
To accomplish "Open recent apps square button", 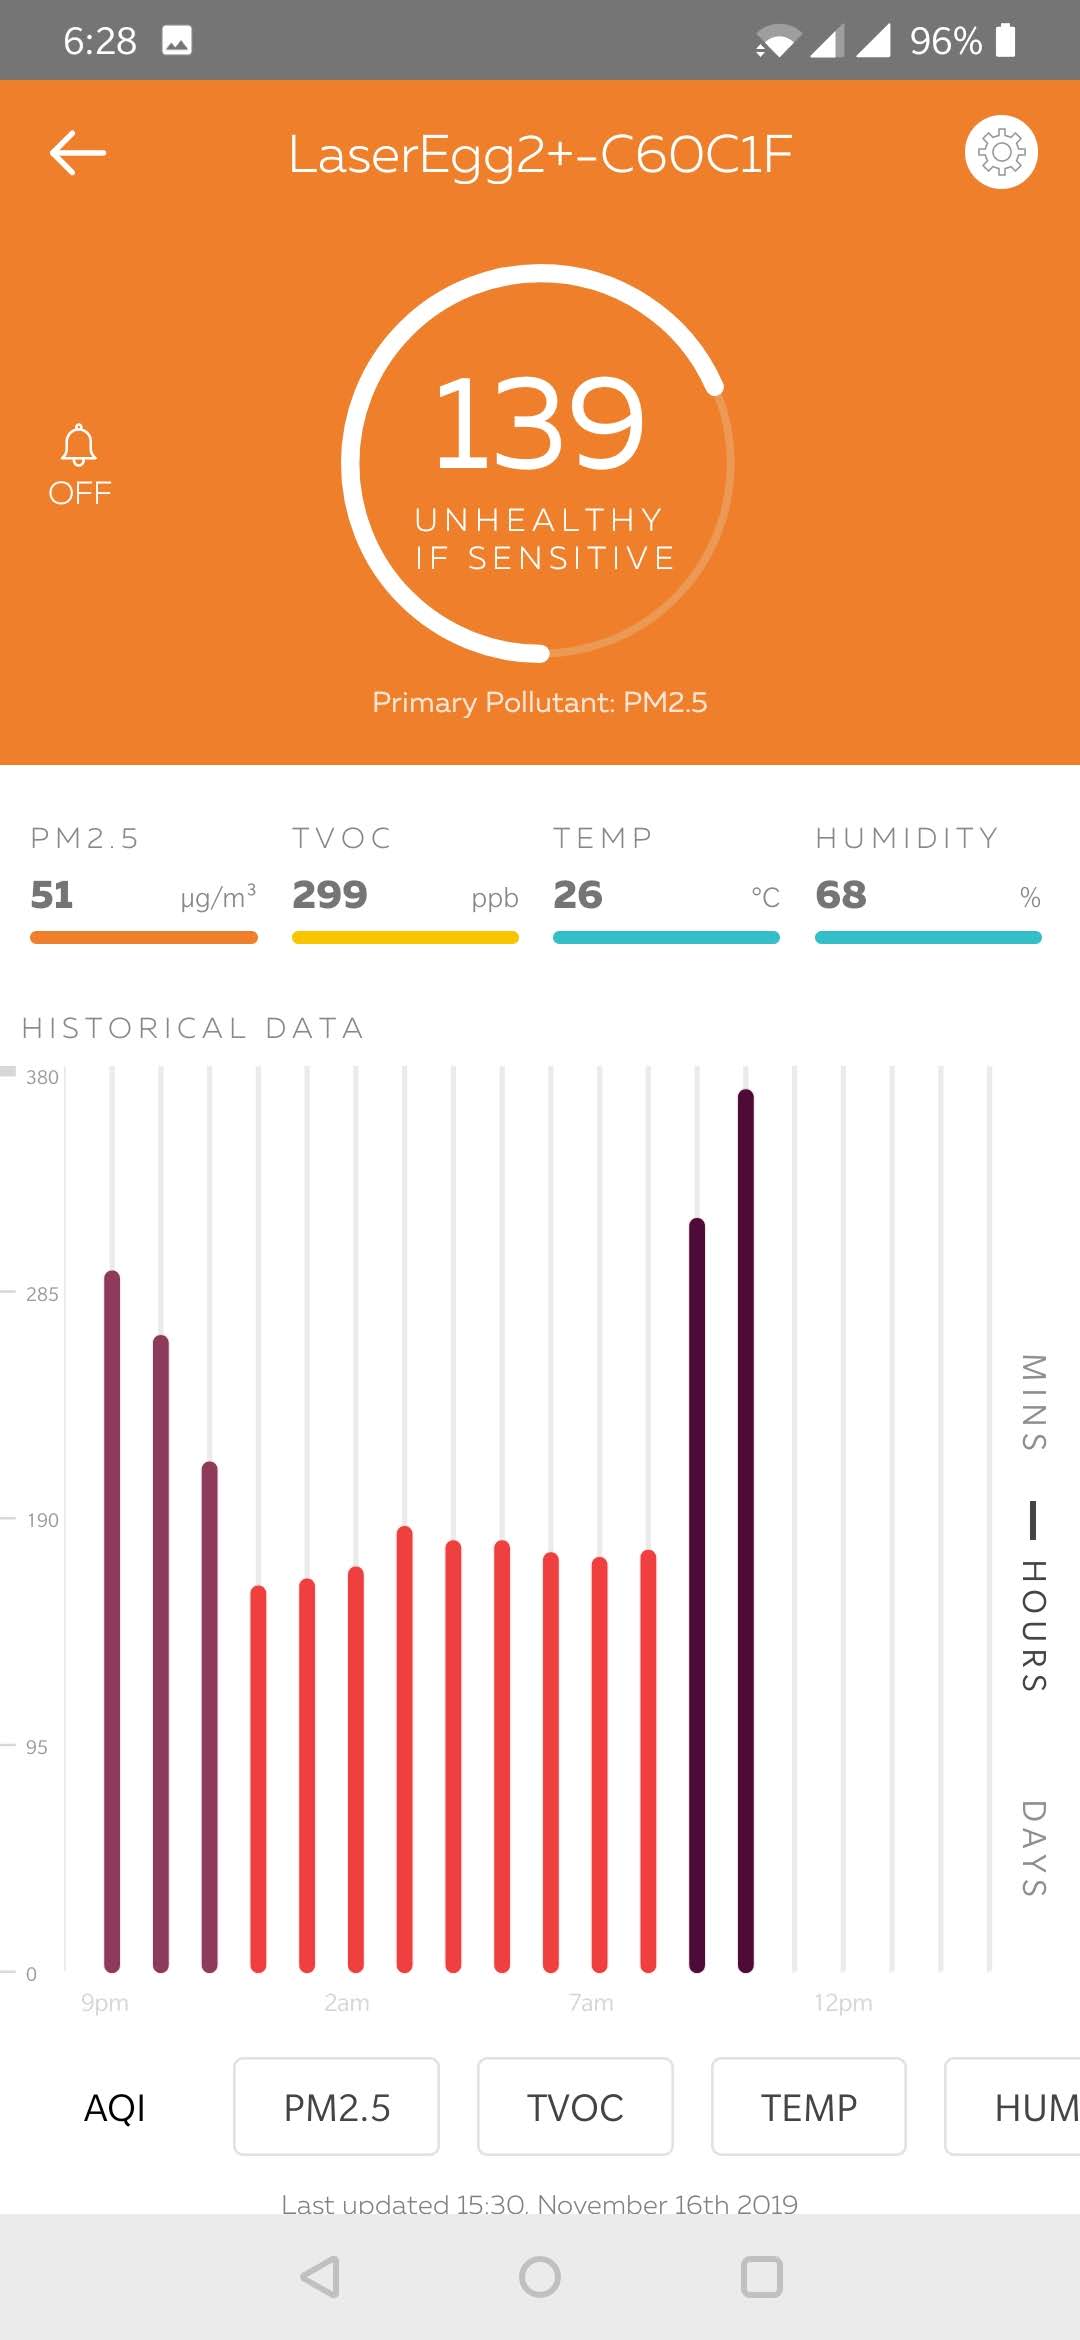I will coord(761,2277).
